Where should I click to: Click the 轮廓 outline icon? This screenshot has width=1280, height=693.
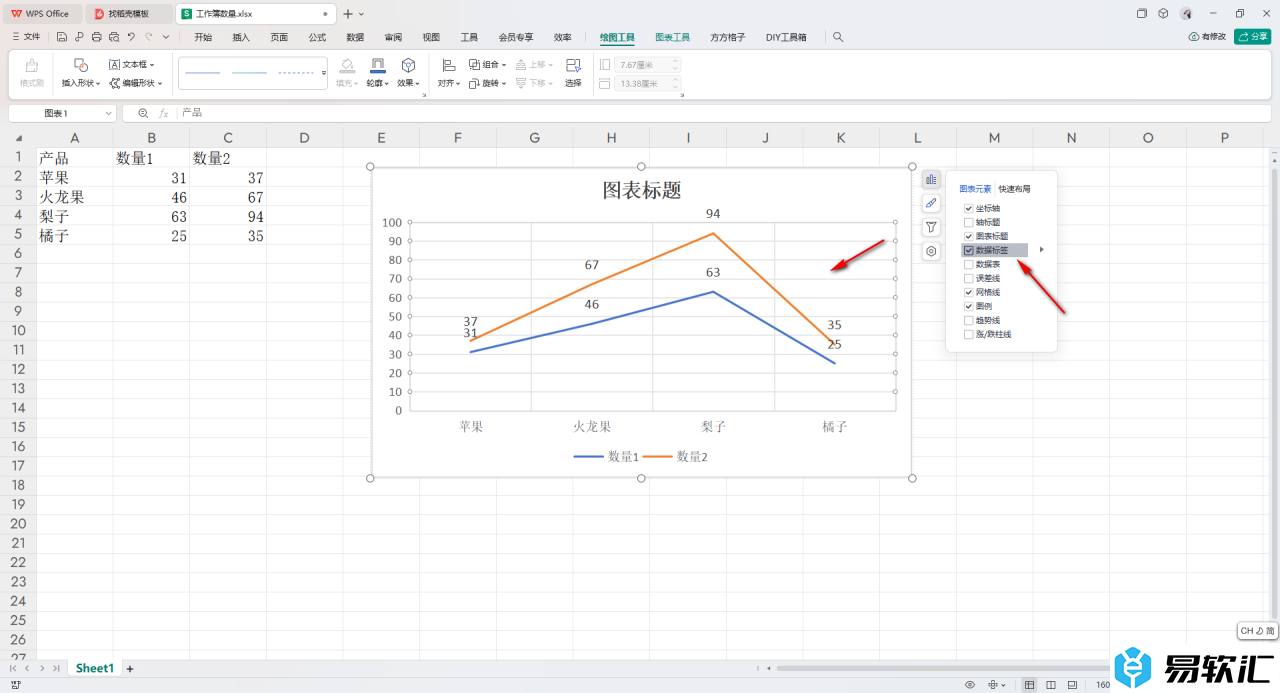(x=377, y=65)
